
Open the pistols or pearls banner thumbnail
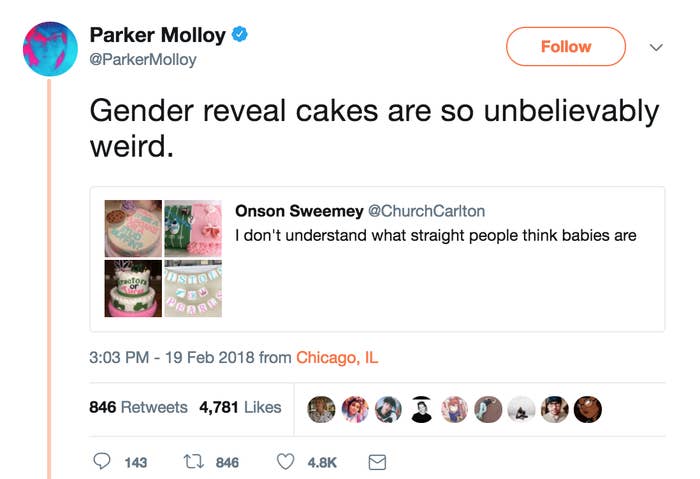tap(193, 289)
